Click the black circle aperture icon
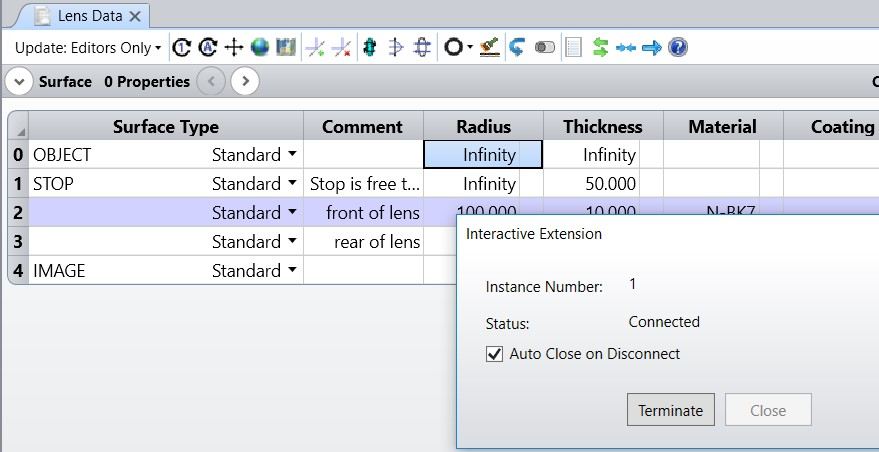Screen dimensions: 879x452 tap(453, 47)
